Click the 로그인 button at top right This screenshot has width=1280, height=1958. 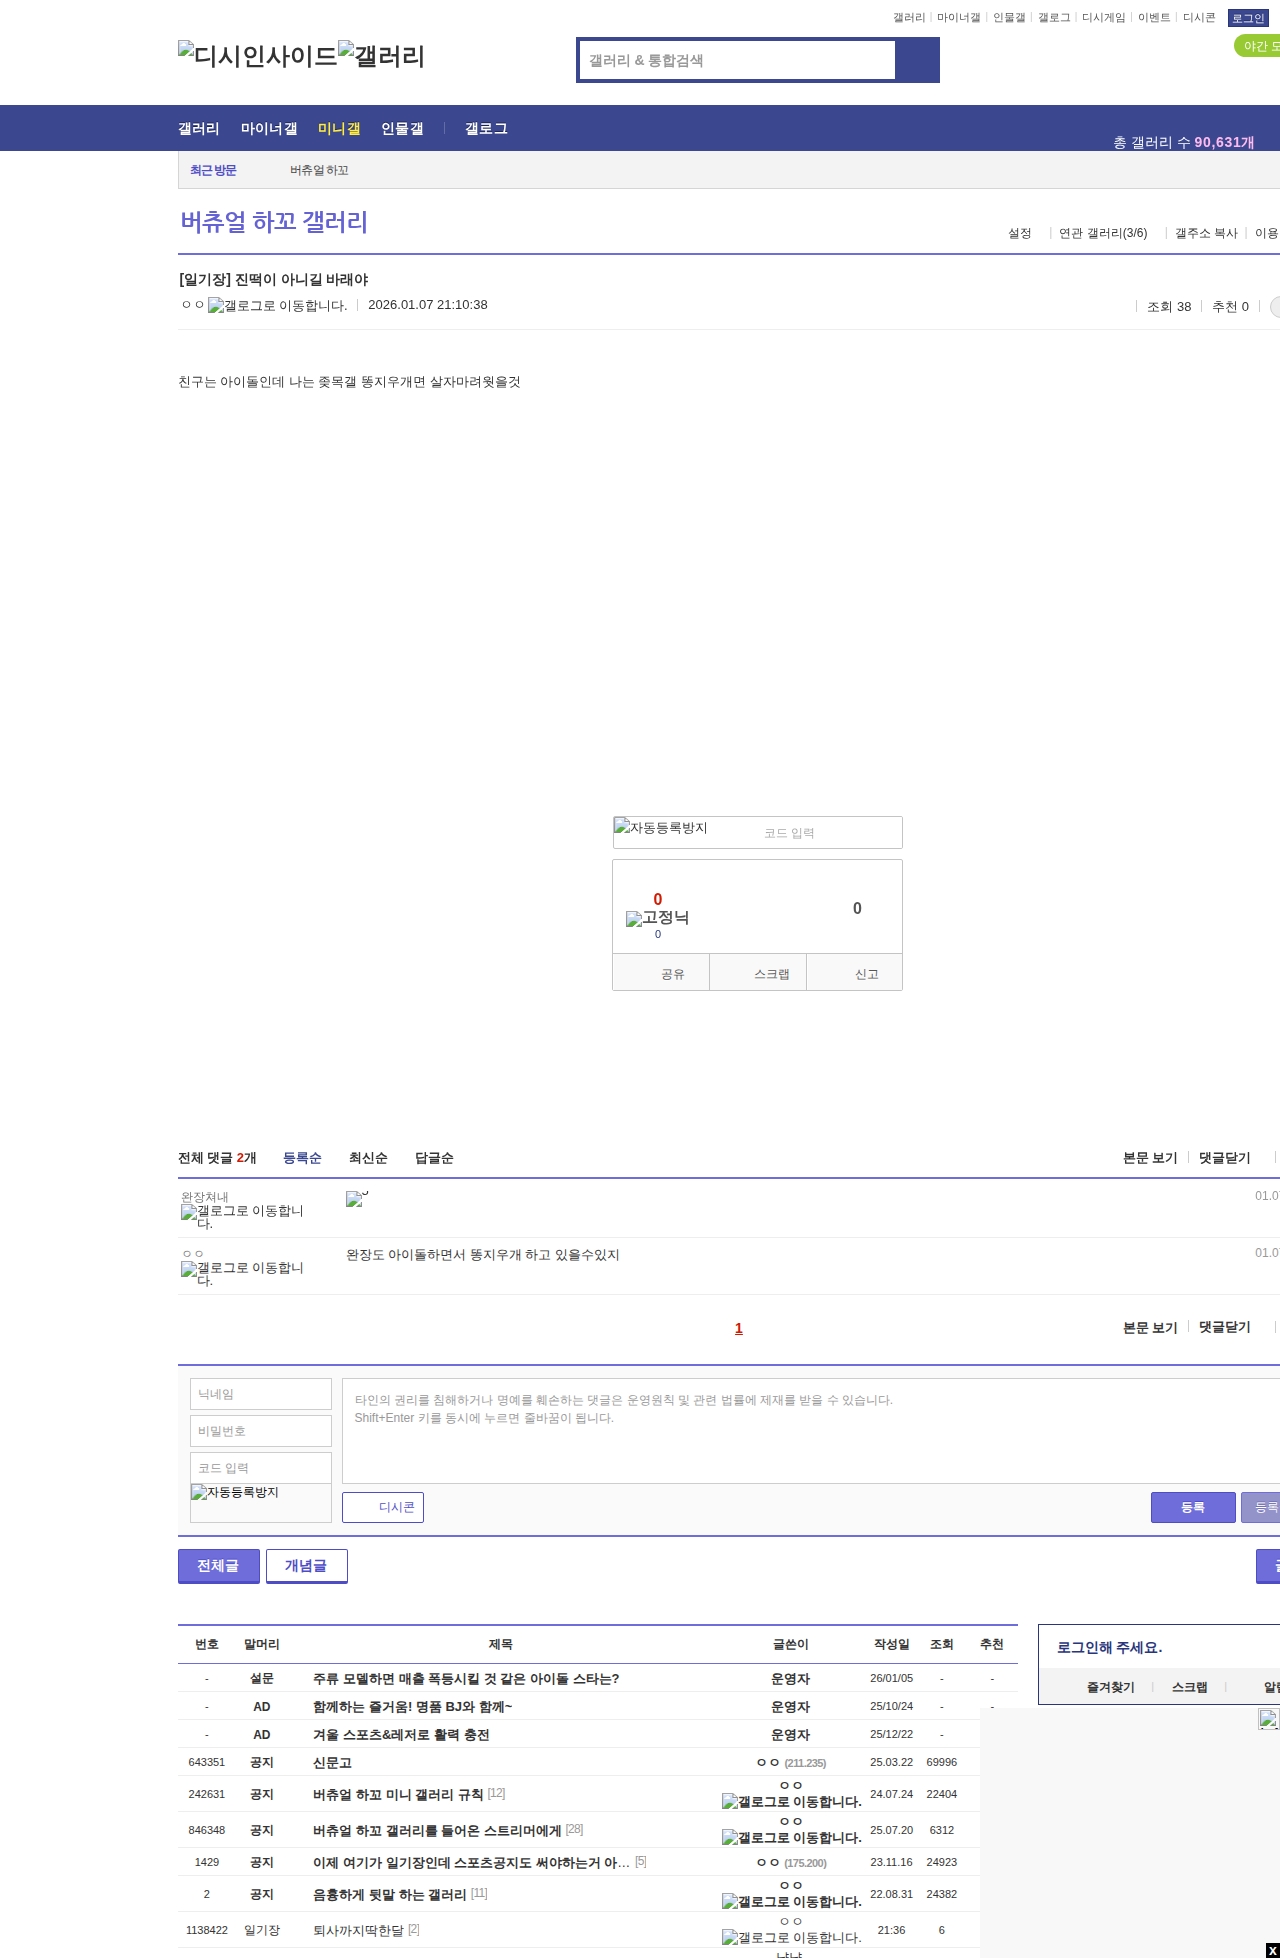tap(1248, 18)
